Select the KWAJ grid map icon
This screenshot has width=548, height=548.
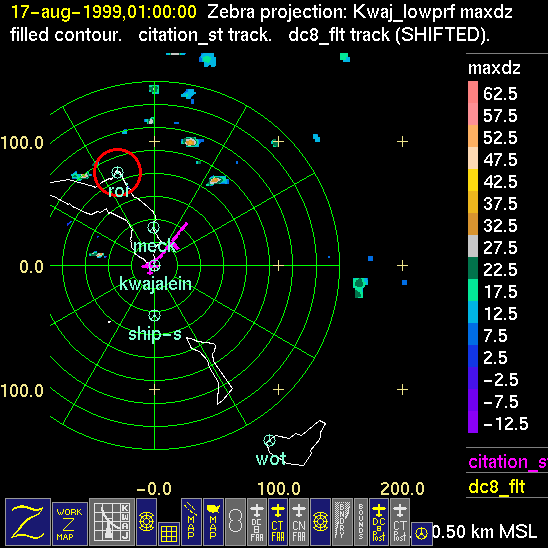click(x=112, y=522)
